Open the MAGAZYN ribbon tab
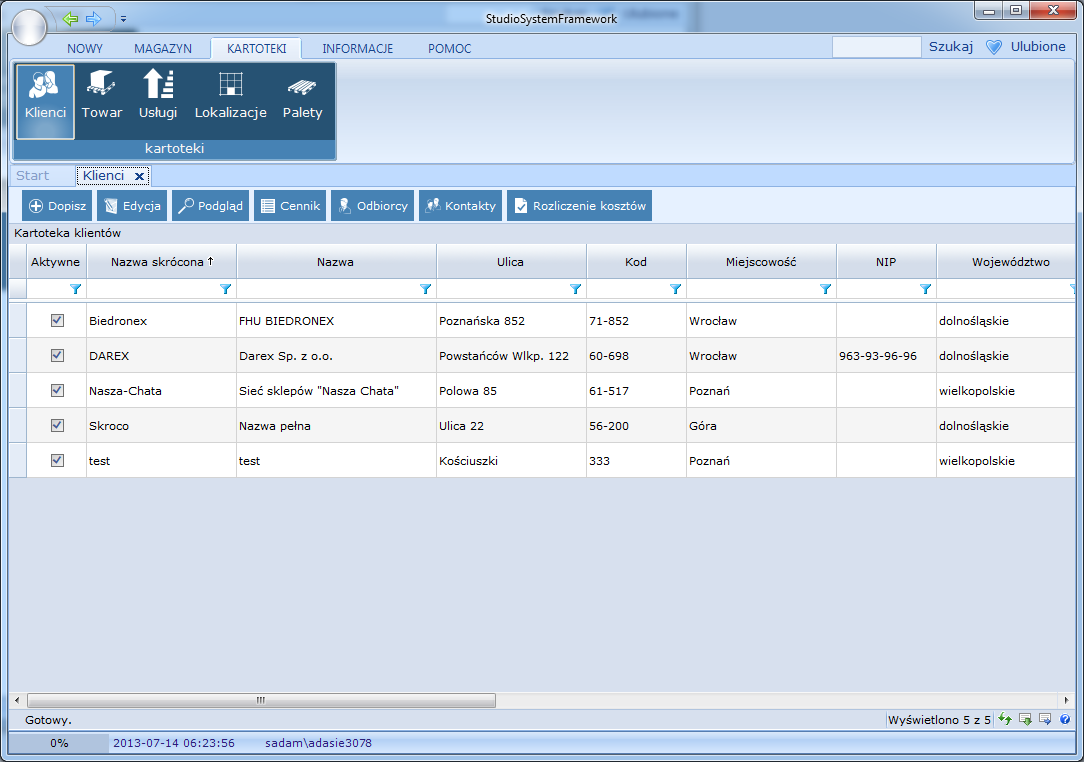This screenshot has height=762, width=1084. click(x=163, y=48)
